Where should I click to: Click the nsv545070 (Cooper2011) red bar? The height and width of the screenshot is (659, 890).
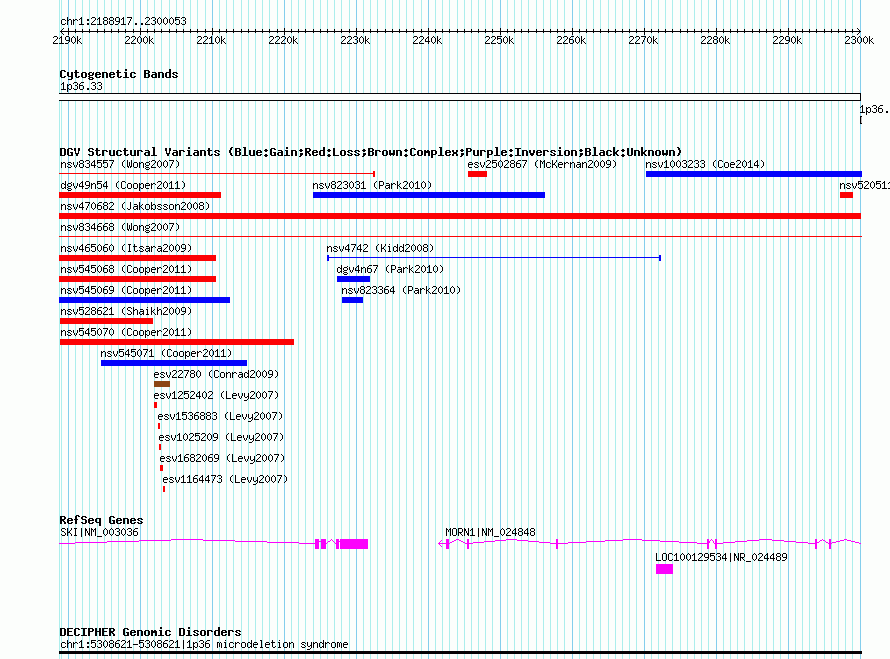point(177,342)
